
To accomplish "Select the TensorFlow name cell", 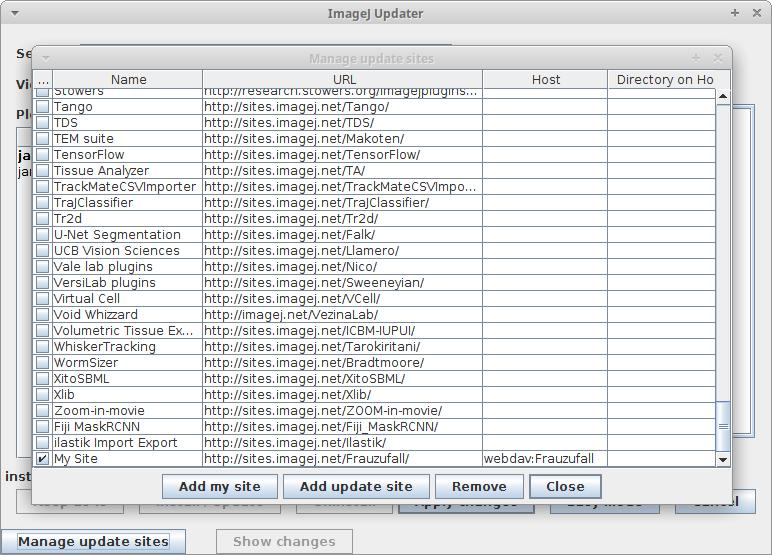I will (128, 155).
